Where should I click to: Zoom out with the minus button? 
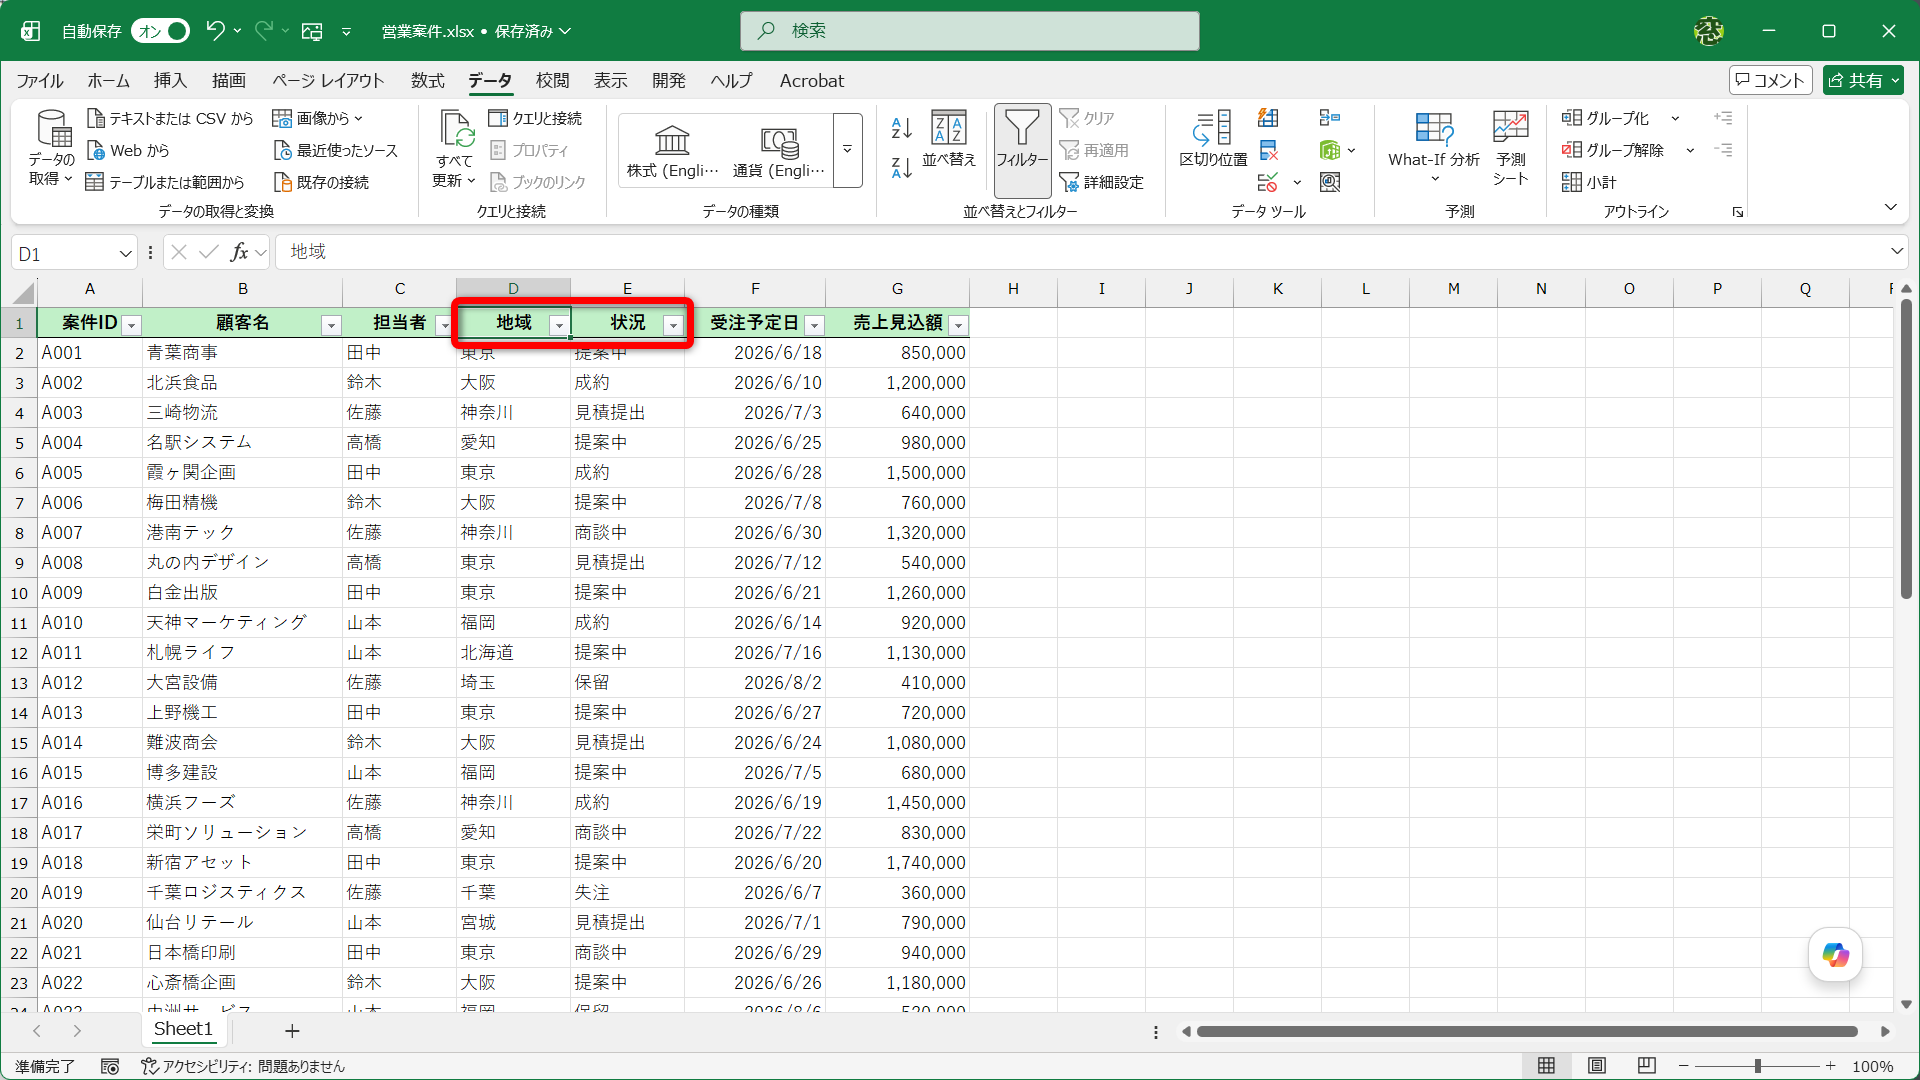tap(1684, 1066)
